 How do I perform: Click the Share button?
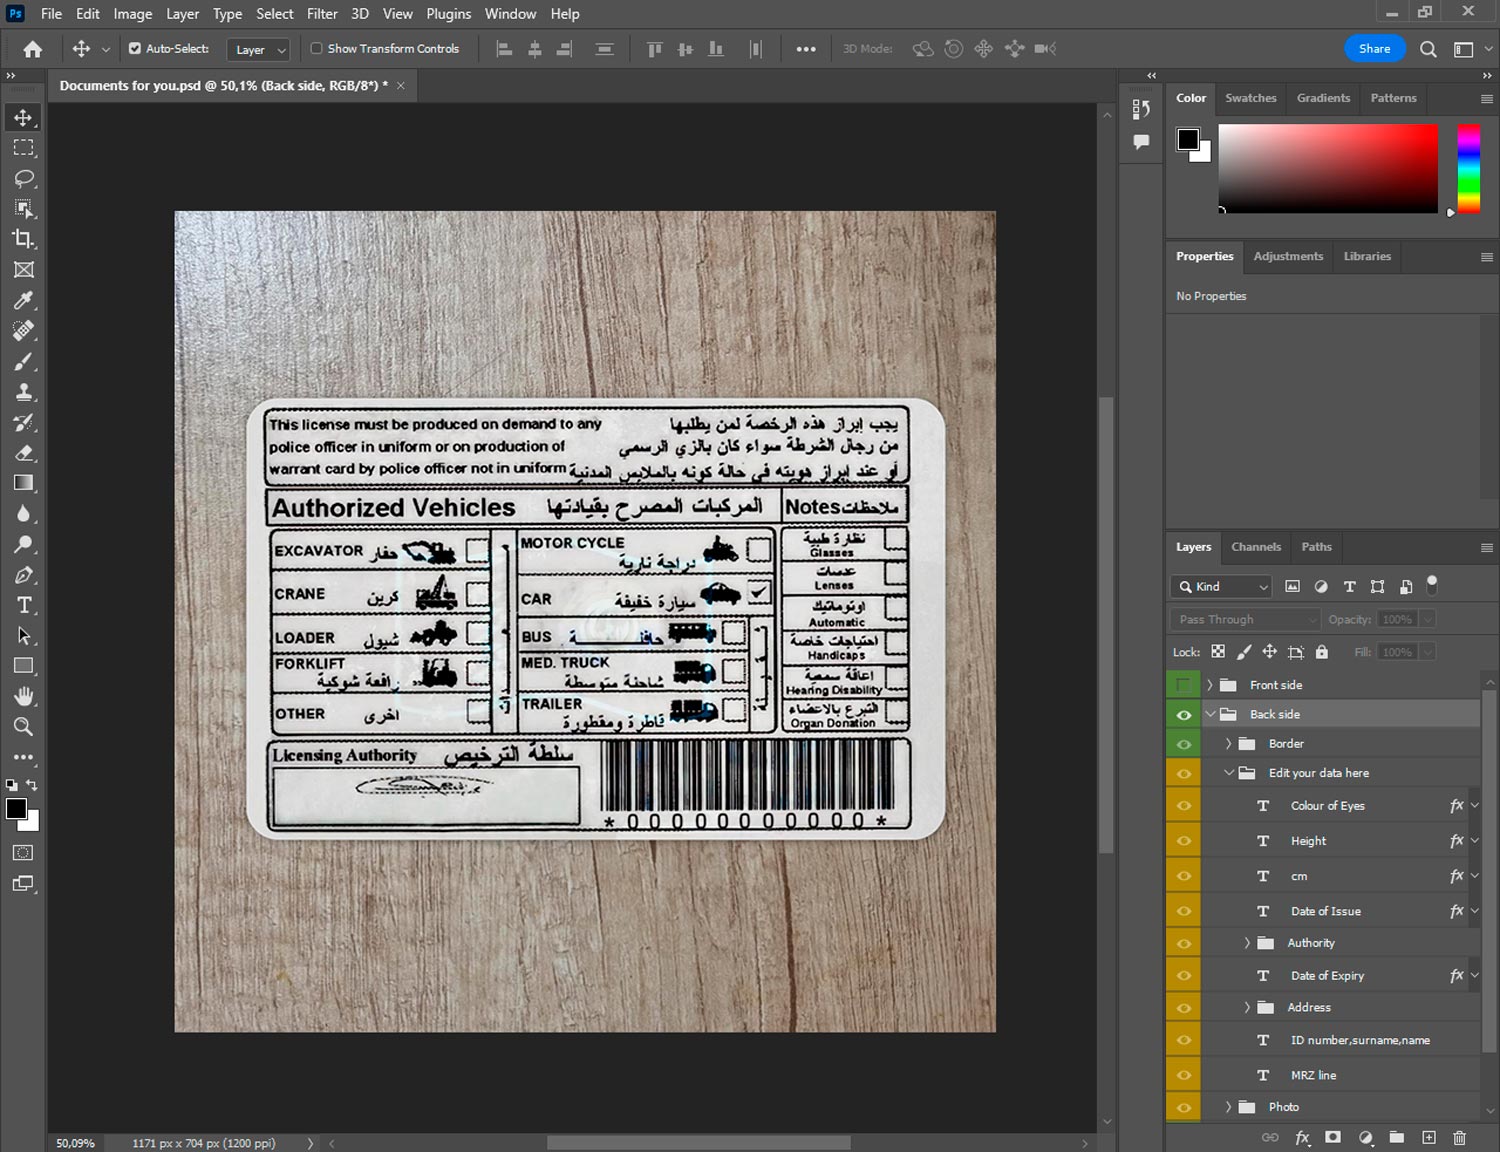coord(1374,48)
